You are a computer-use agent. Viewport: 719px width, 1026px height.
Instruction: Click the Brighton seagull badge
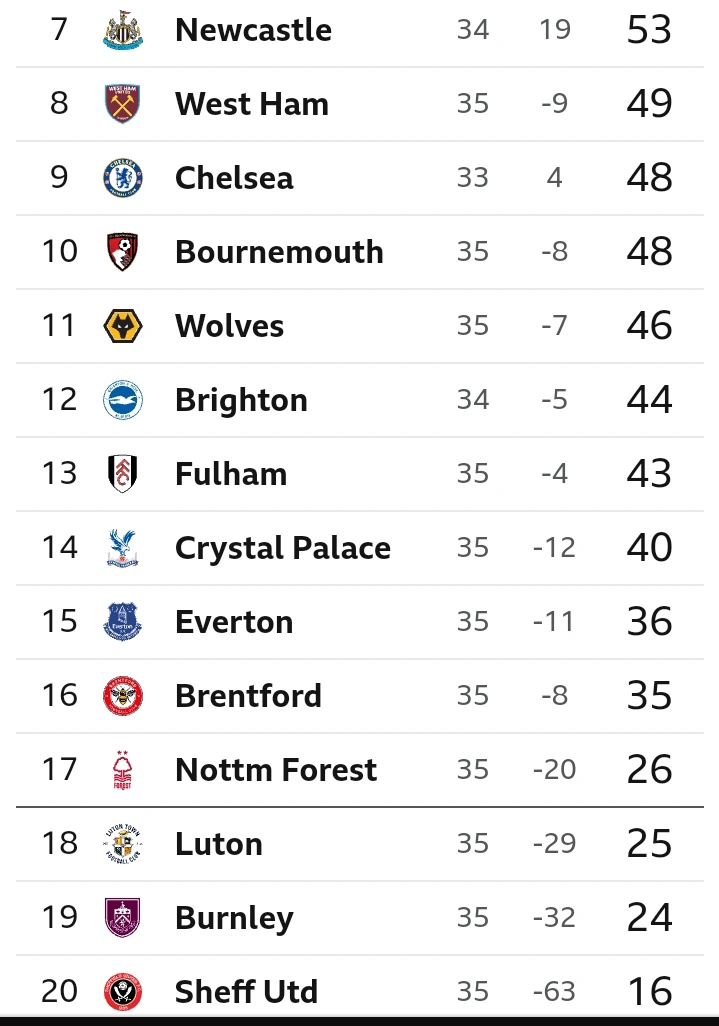point(123,400)
